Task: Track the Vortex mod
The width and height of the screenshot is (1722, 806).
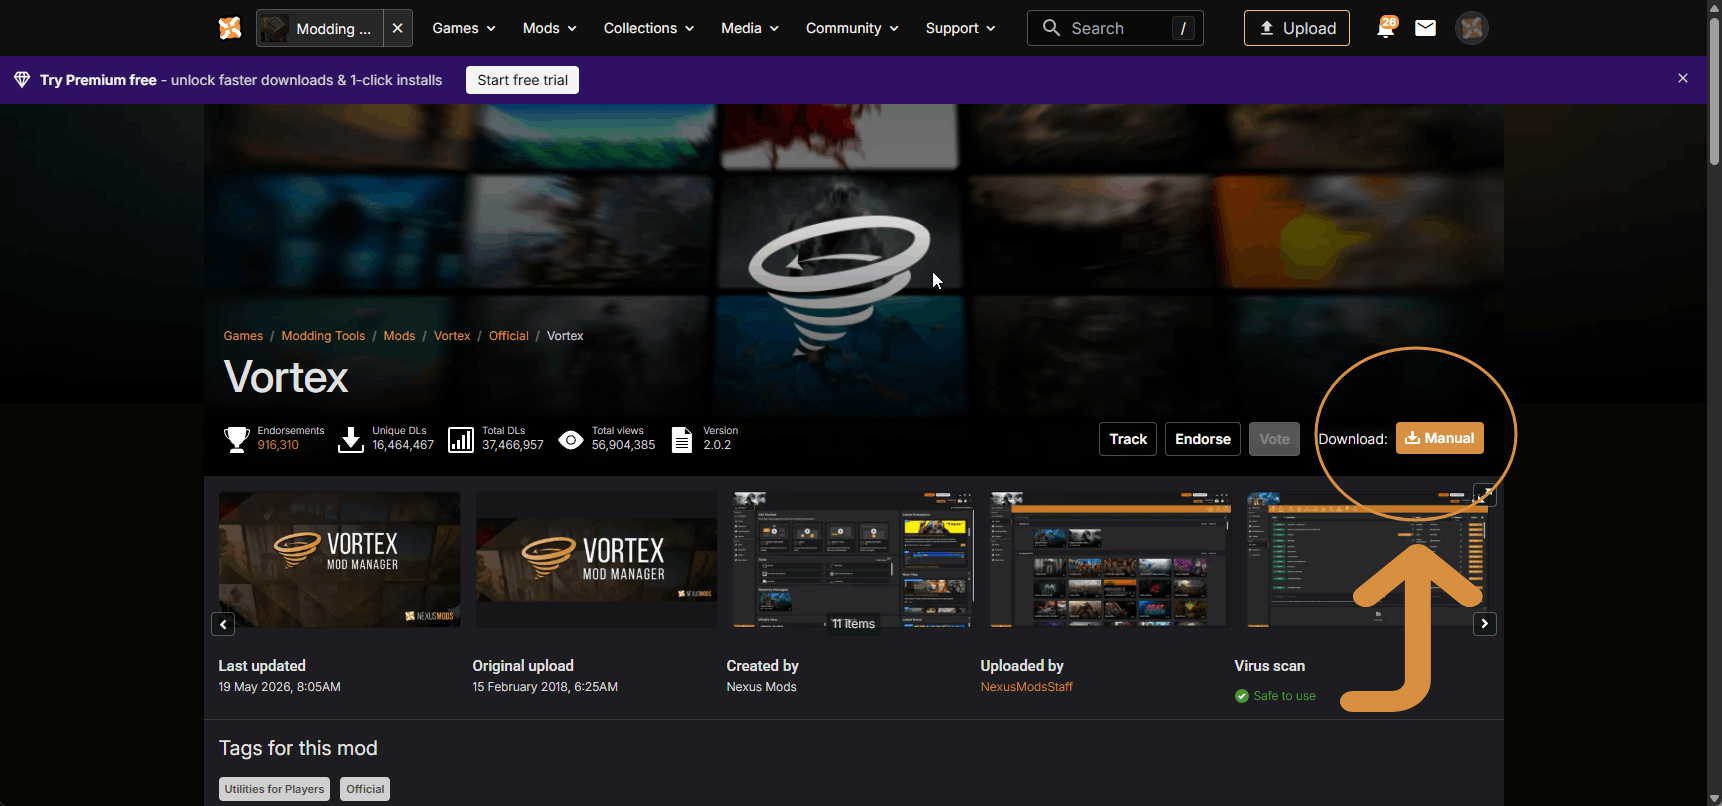Action: pos(1128,439)
